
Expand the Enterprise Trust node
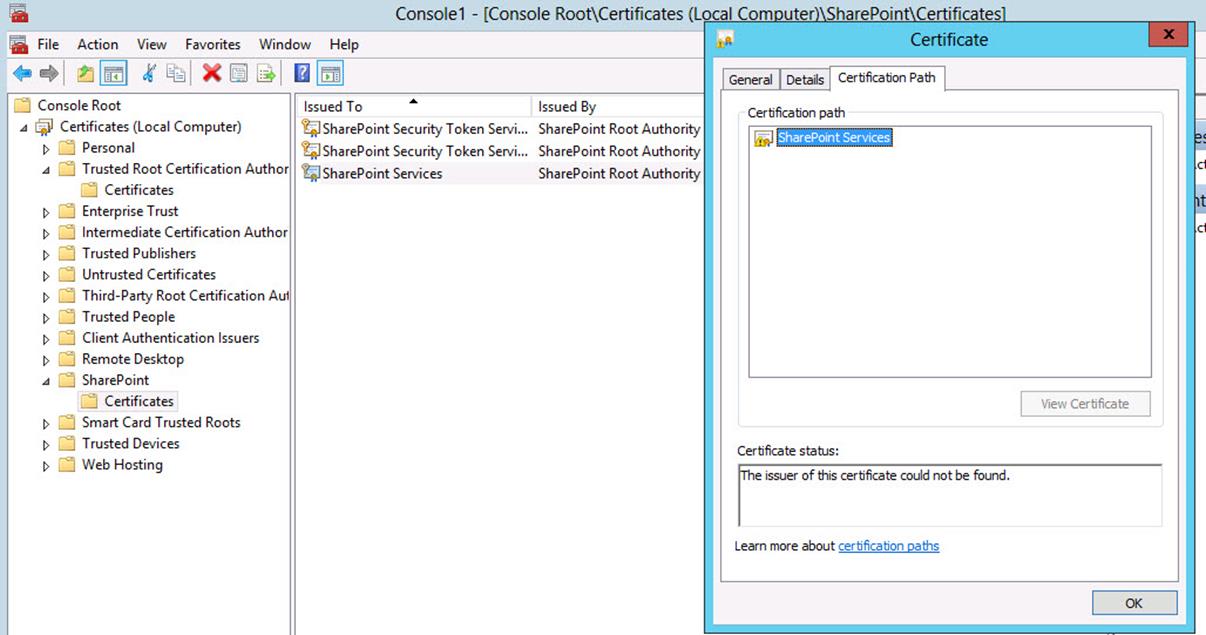(46, 212)
